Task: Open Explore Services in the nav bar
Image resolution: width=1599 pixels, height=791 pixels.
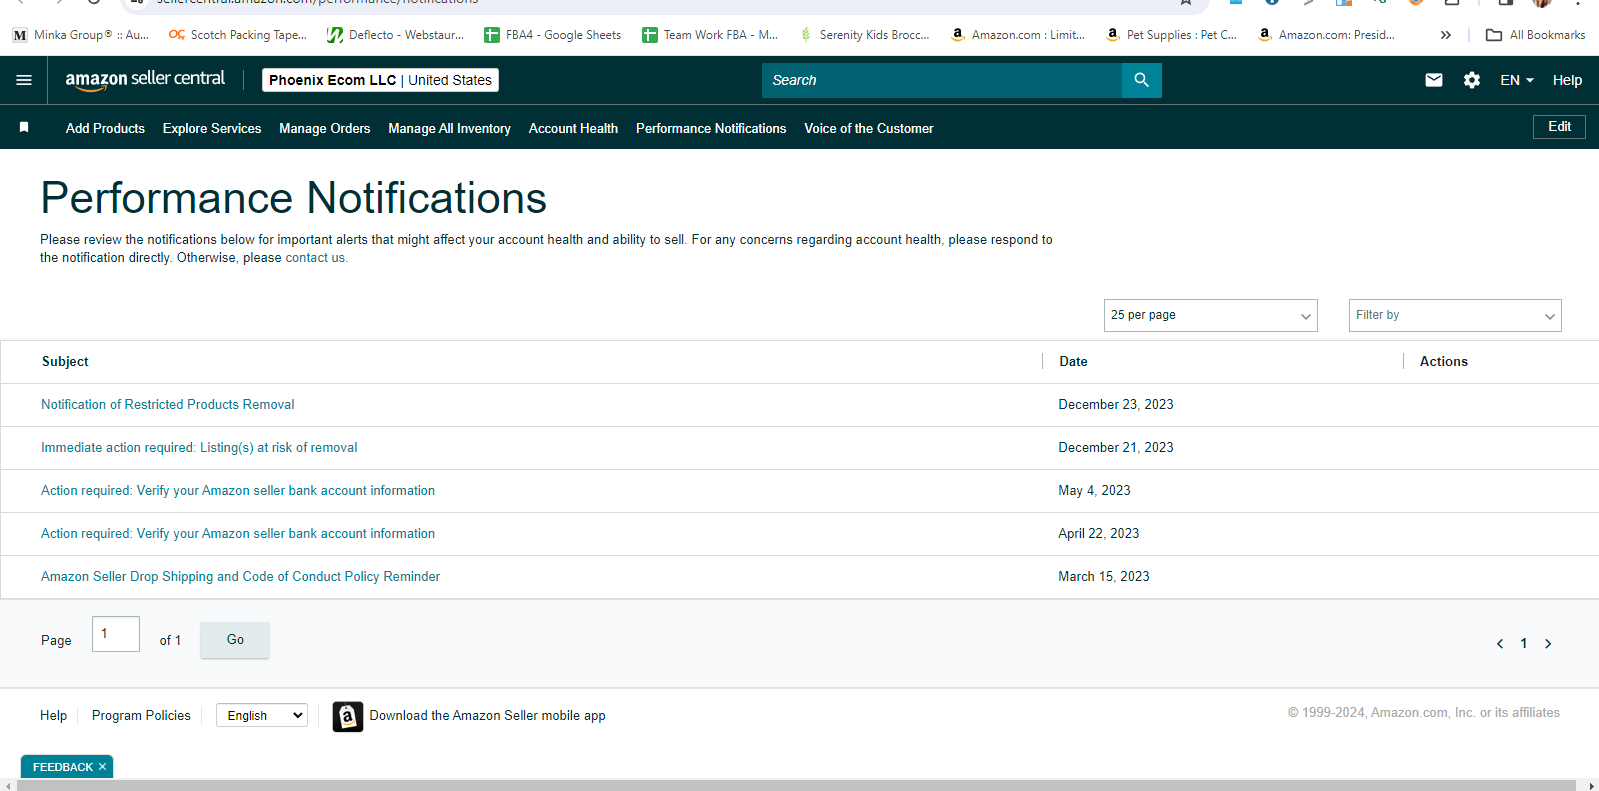Action: click(x=212, y=128)
